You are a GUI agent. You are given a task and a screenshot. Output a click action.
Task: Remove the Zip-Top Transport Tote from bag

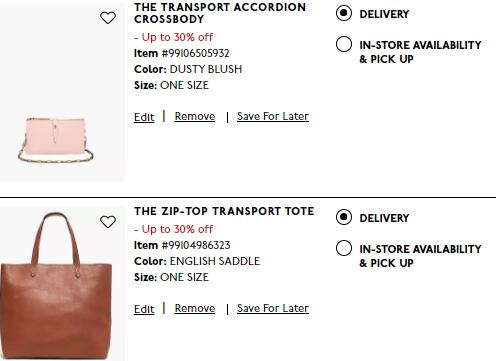click(x=195, y=308)
